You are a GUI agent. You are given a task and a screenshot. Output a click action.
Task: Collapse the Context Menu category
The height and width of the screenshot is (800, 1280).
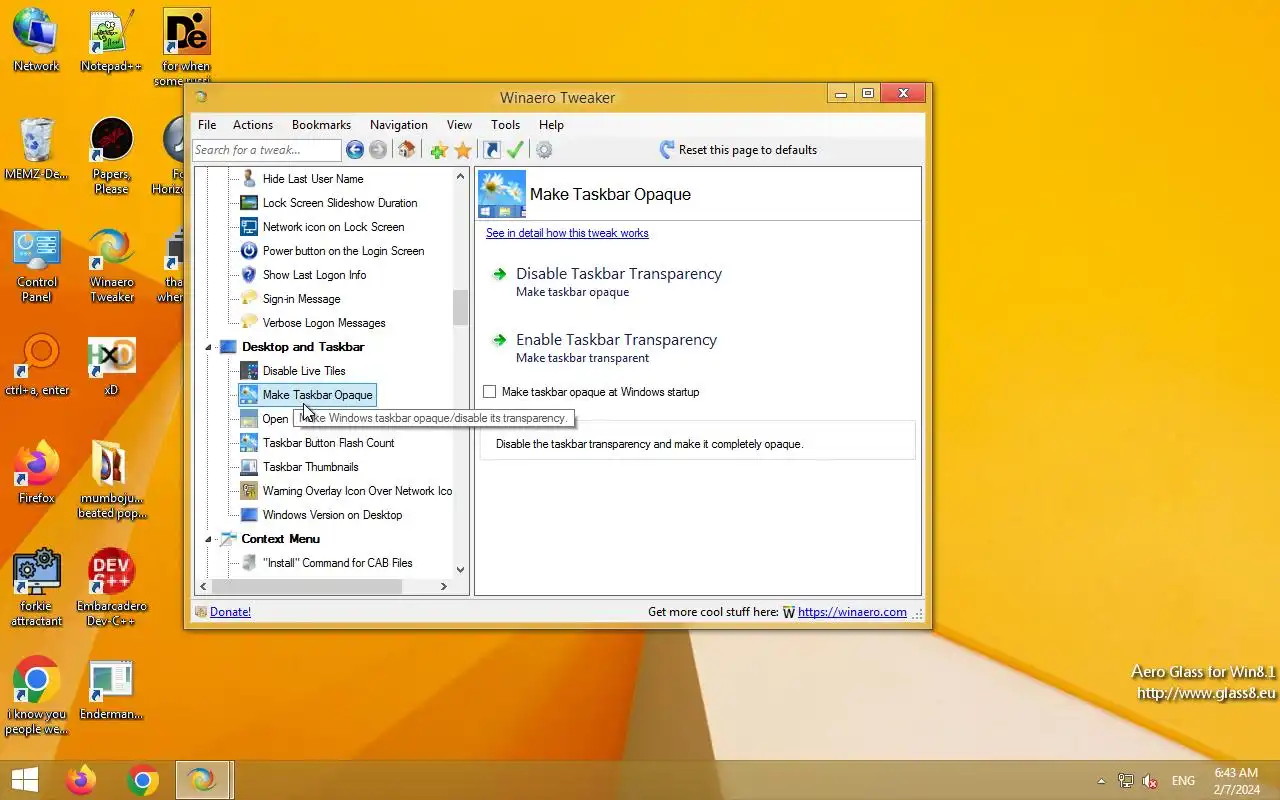pyautogui.click(x=209, y=539)
